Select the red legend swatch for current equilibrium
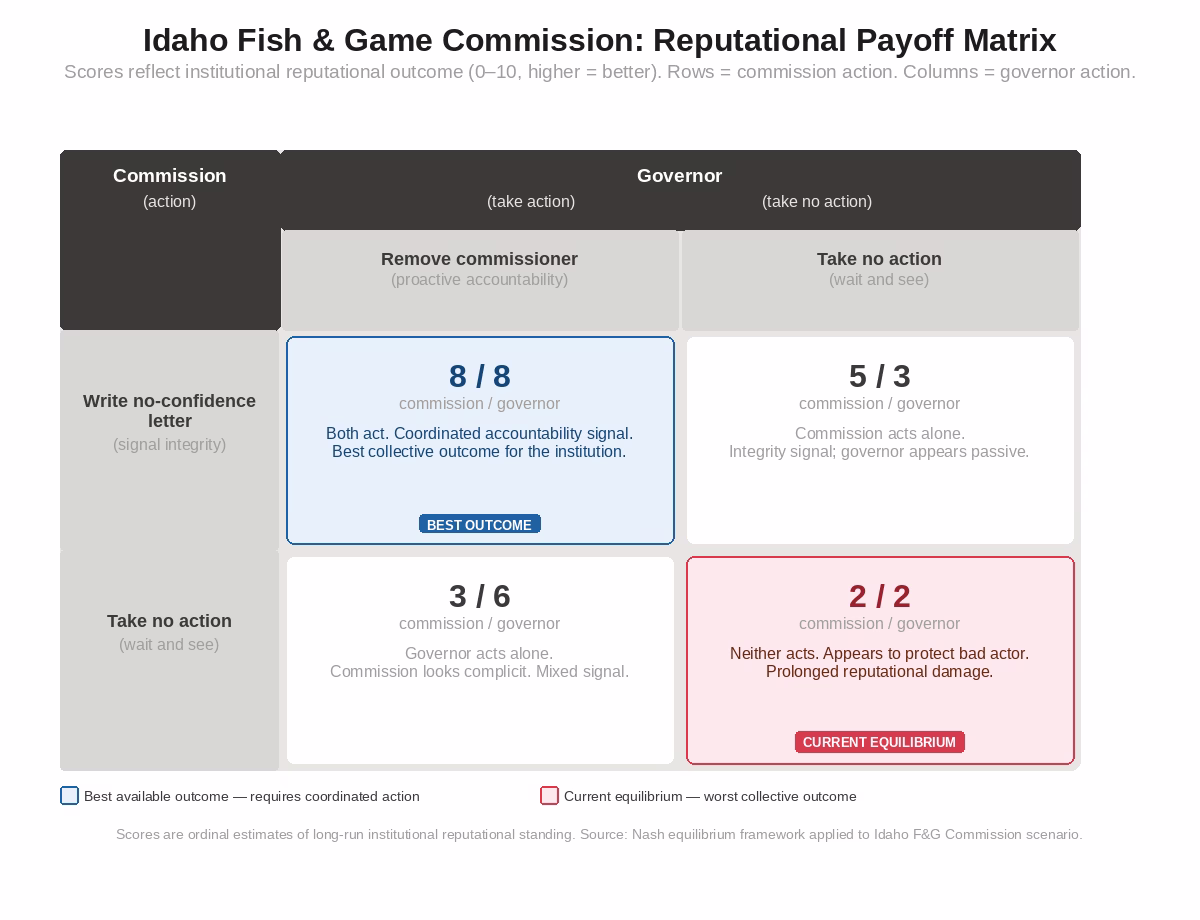The width and height of the screenshot is (1200, 920). (x=549, y=796)
